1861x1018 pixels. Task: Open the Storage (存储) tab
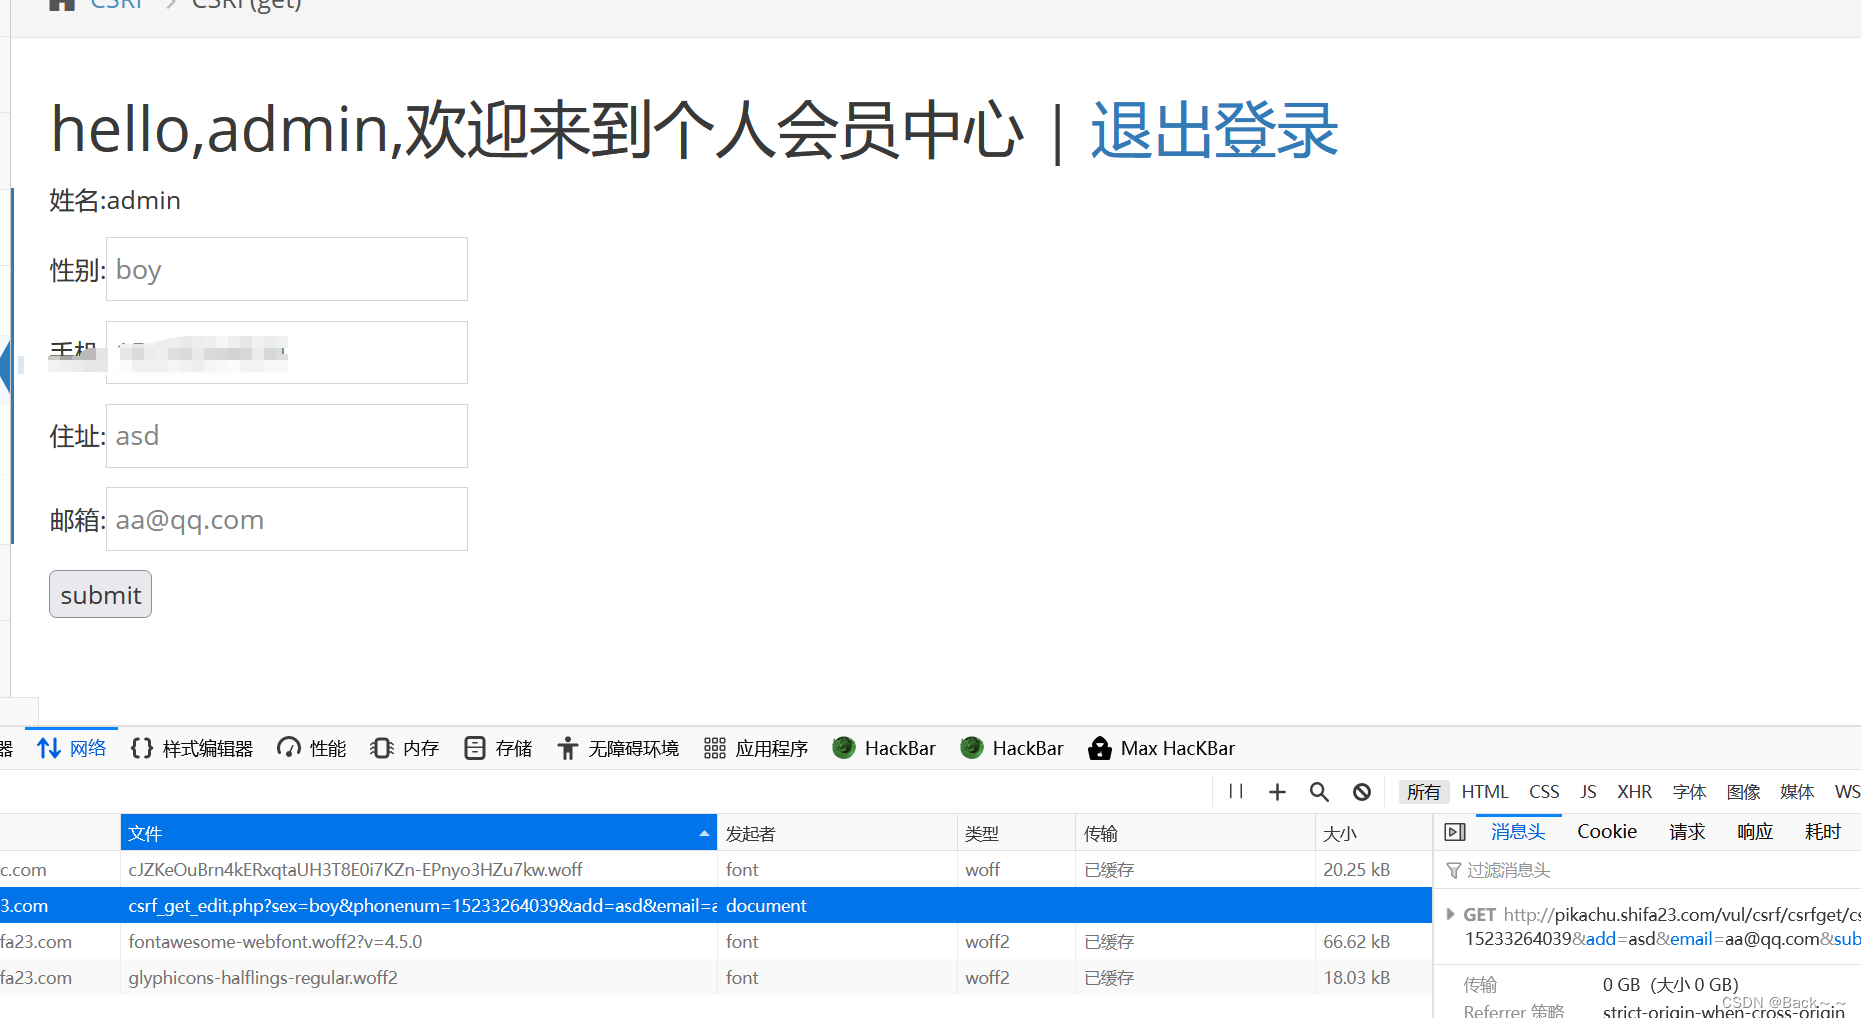498,748
